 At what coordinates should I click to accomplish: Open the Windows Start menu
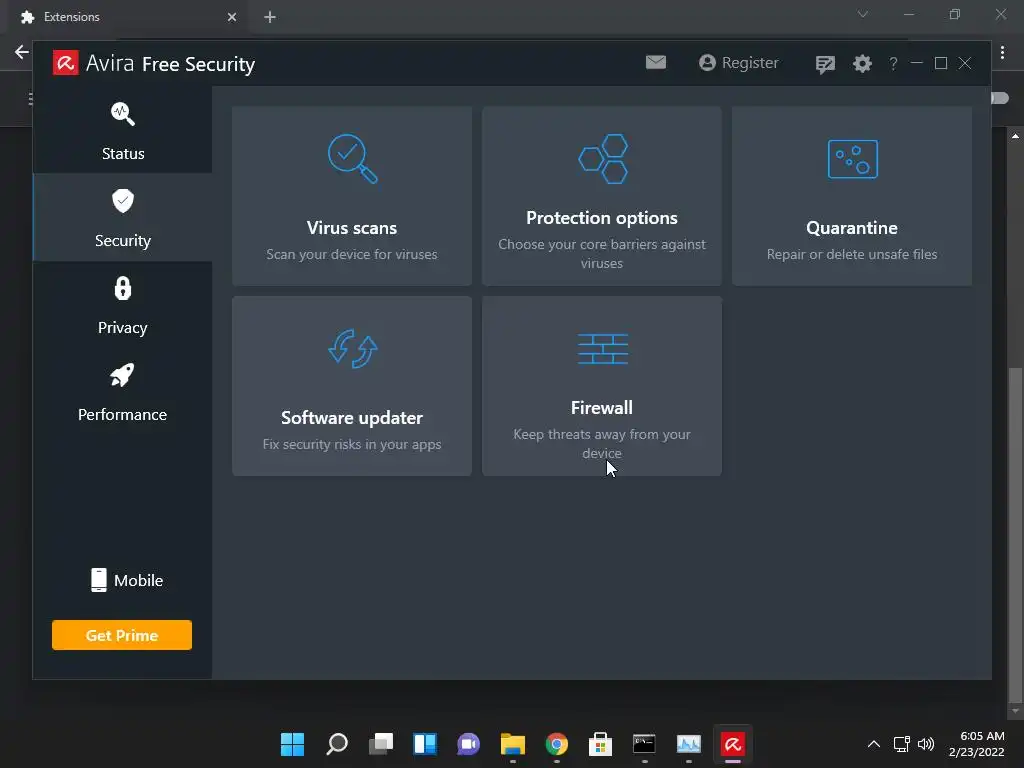click(x=292, y=744)
